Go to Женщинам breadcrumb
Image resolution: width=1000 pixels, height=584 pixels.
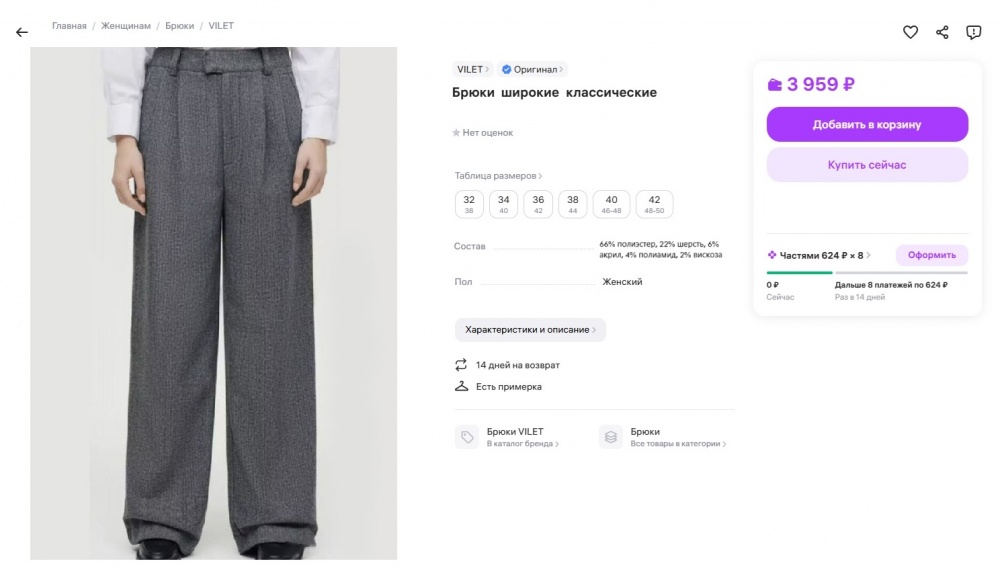pos(126,26)
